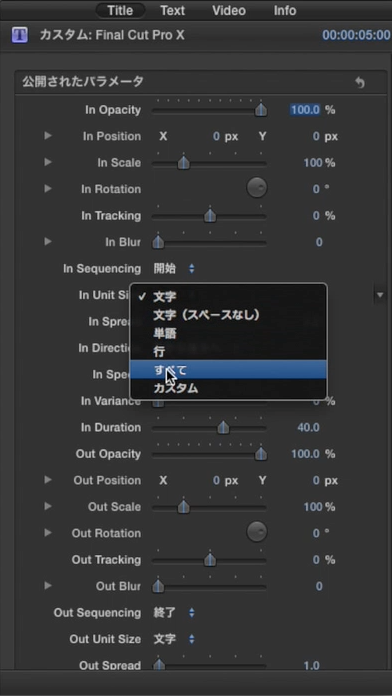Adjust the In Scale slider
Screen dimensions: 392x696
(x=183, y=163)
